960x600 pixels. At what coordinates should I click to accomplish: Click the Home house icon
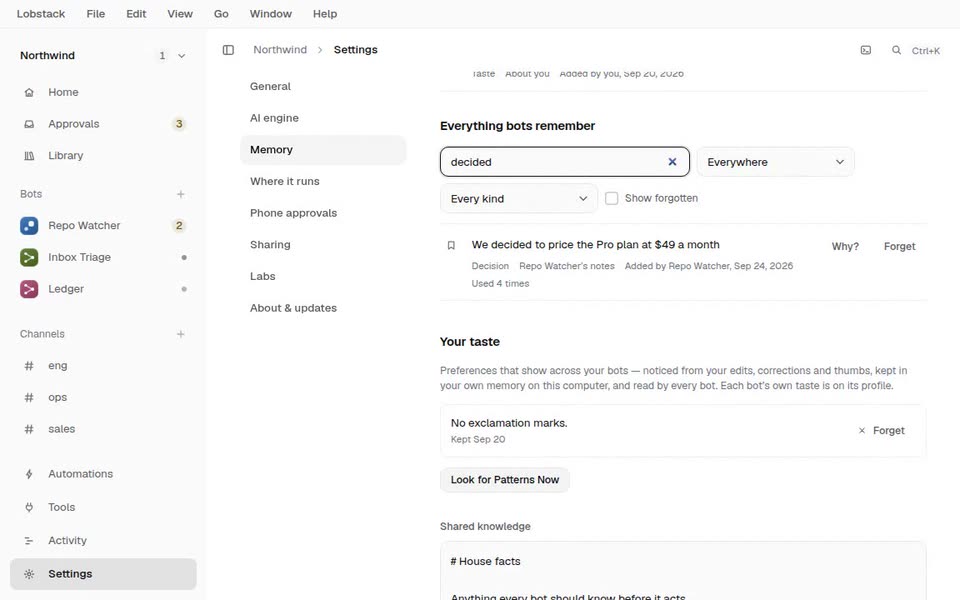pos(29,92)
